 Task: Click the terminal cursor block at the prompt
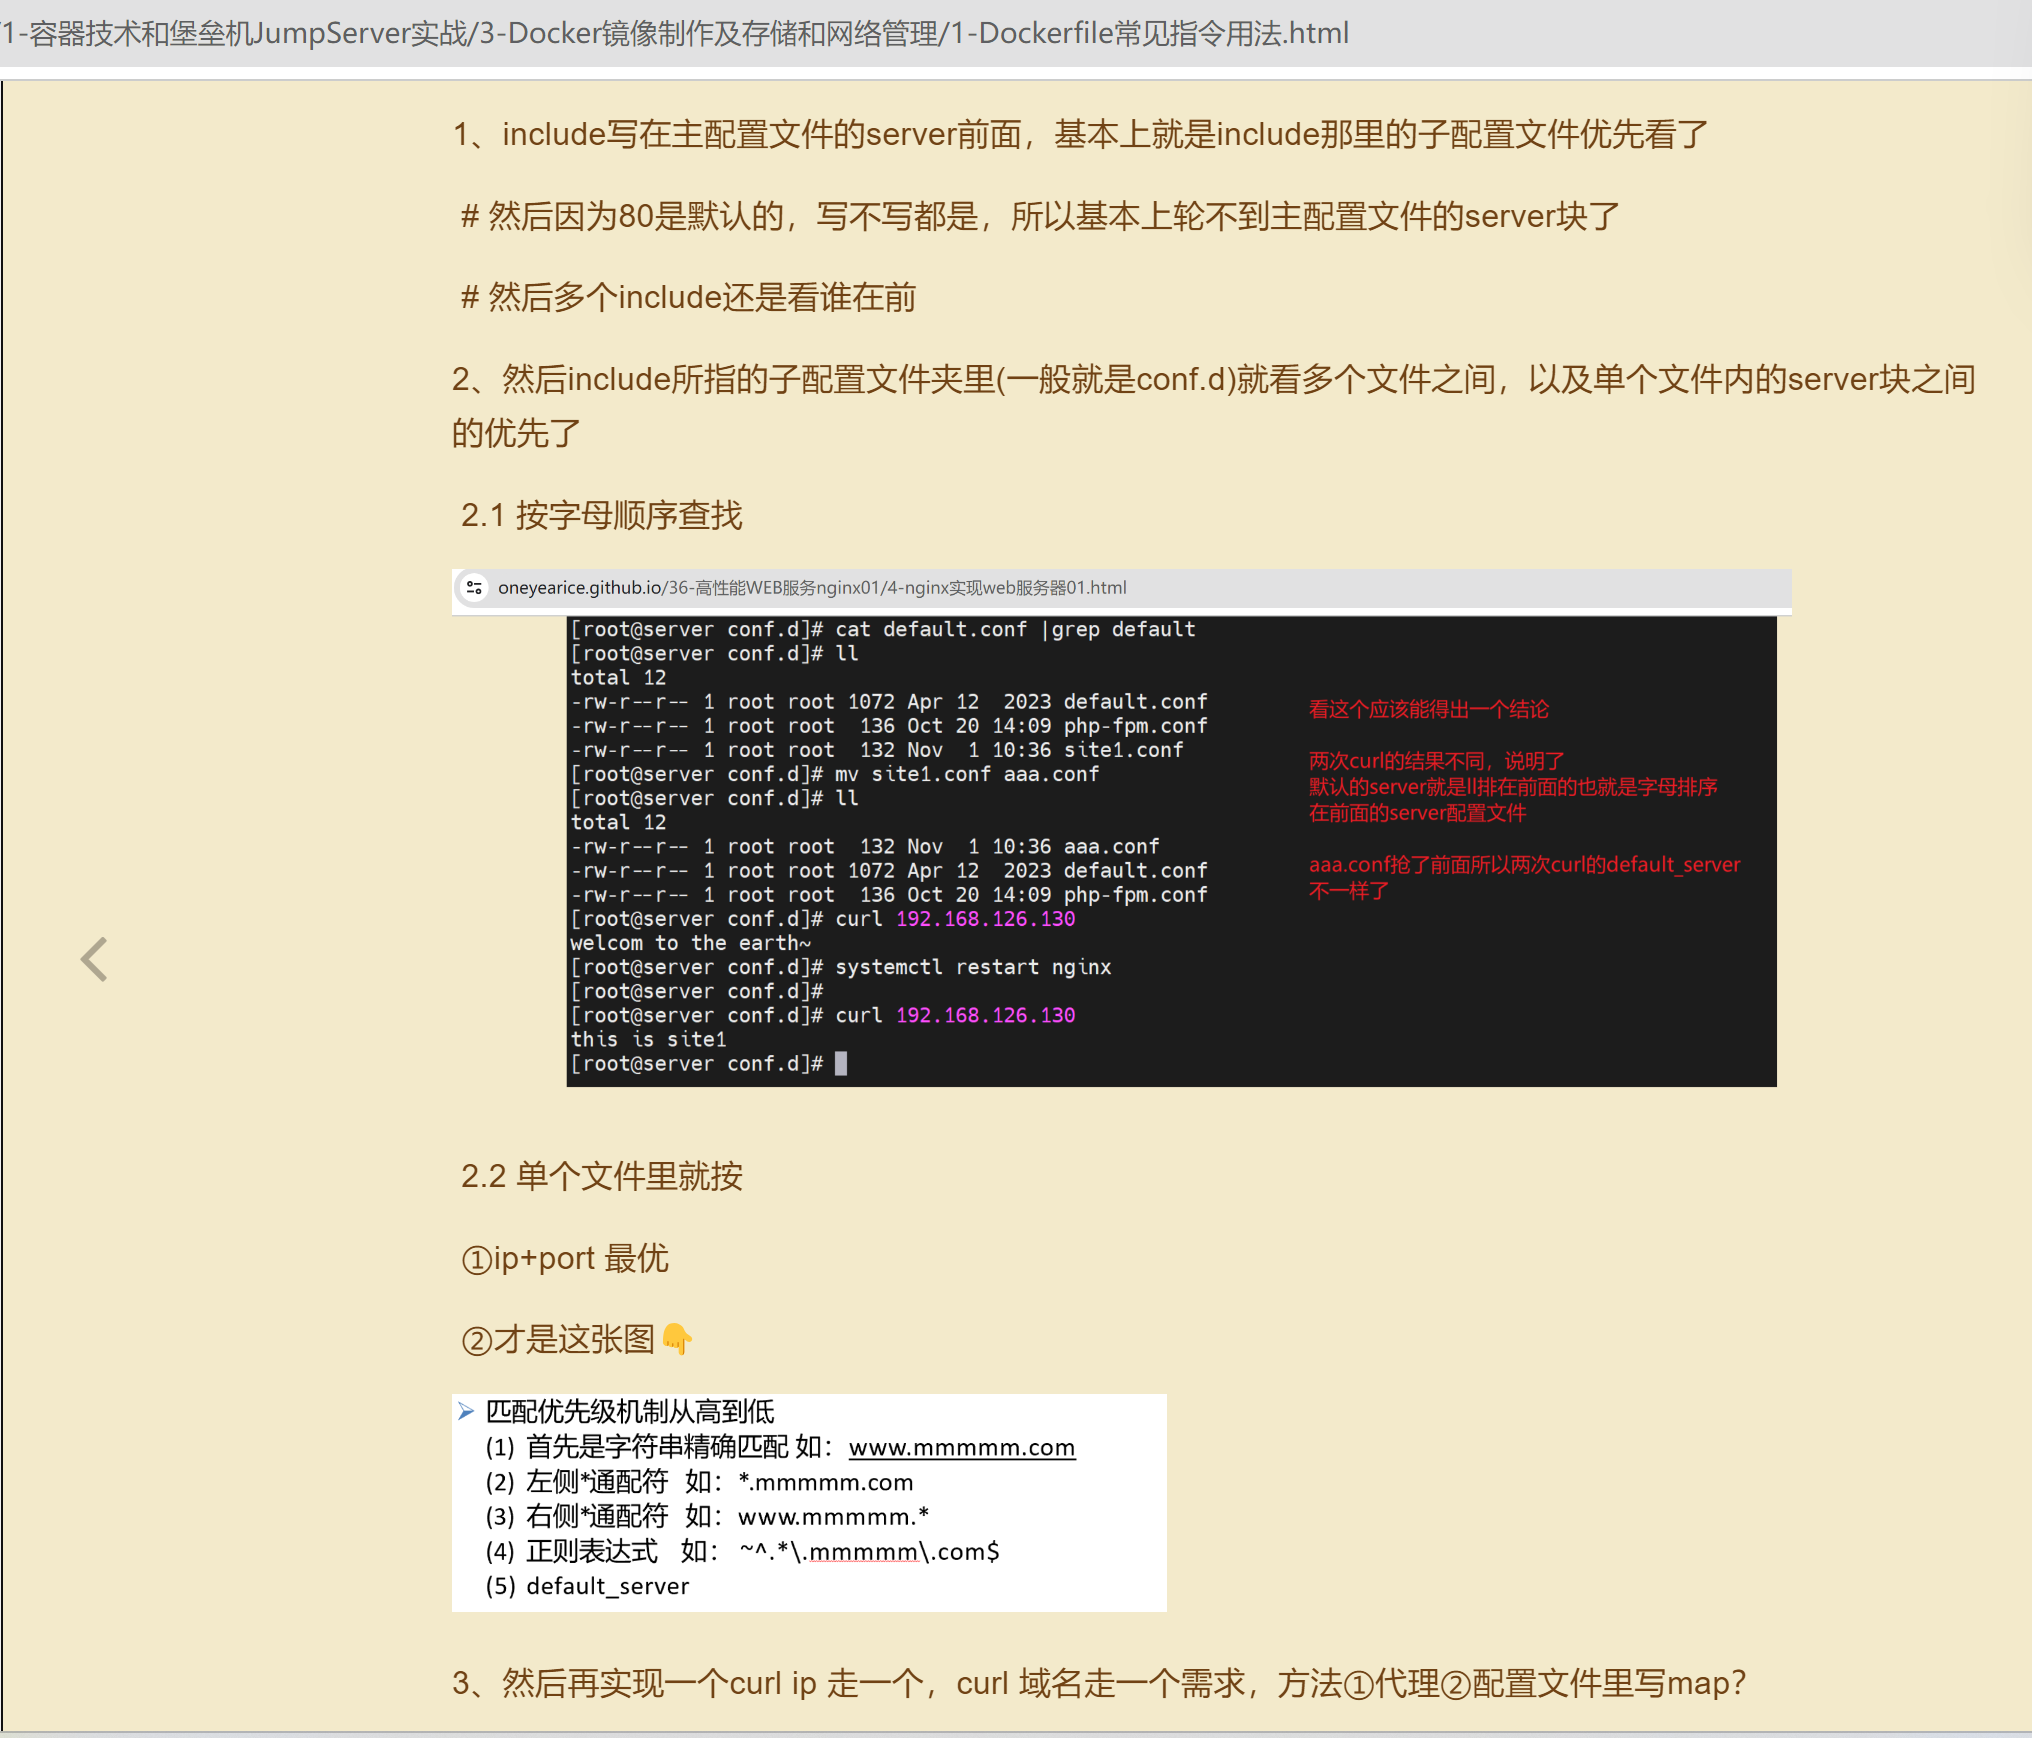point(841,1063)
